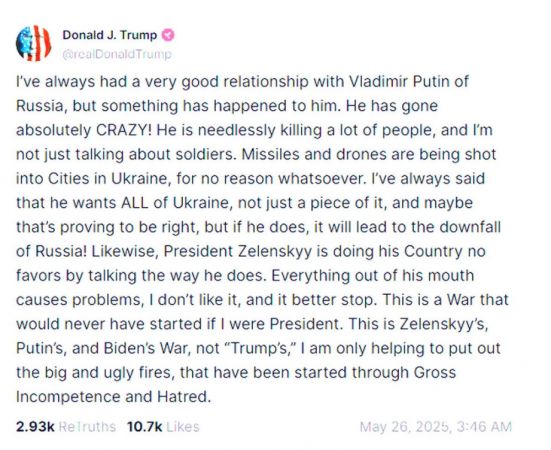551x450 pixels.
Task: Click the quoted “Trump's,” text
Action: tap(261, 348)
